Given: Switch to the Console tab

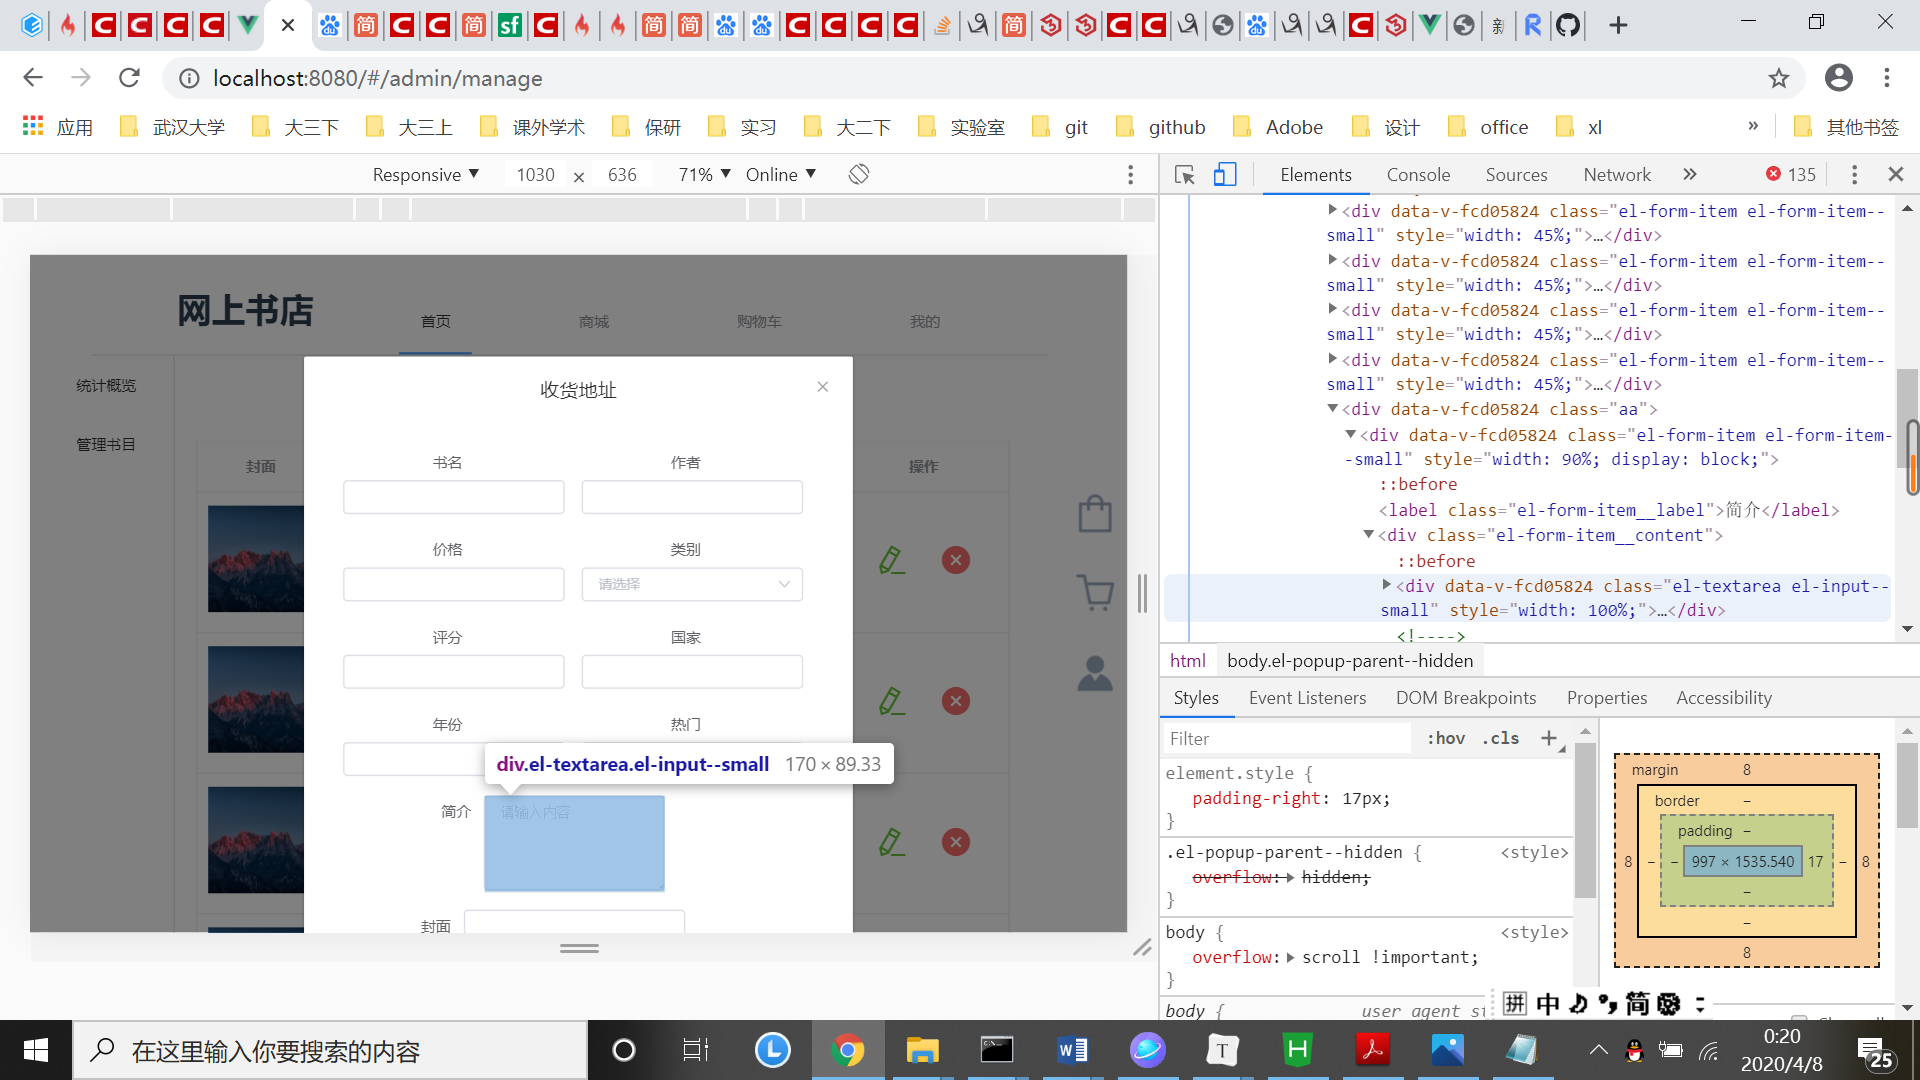Looking at the screenshot, I should pyautogui.click(x=1418, y=175).
